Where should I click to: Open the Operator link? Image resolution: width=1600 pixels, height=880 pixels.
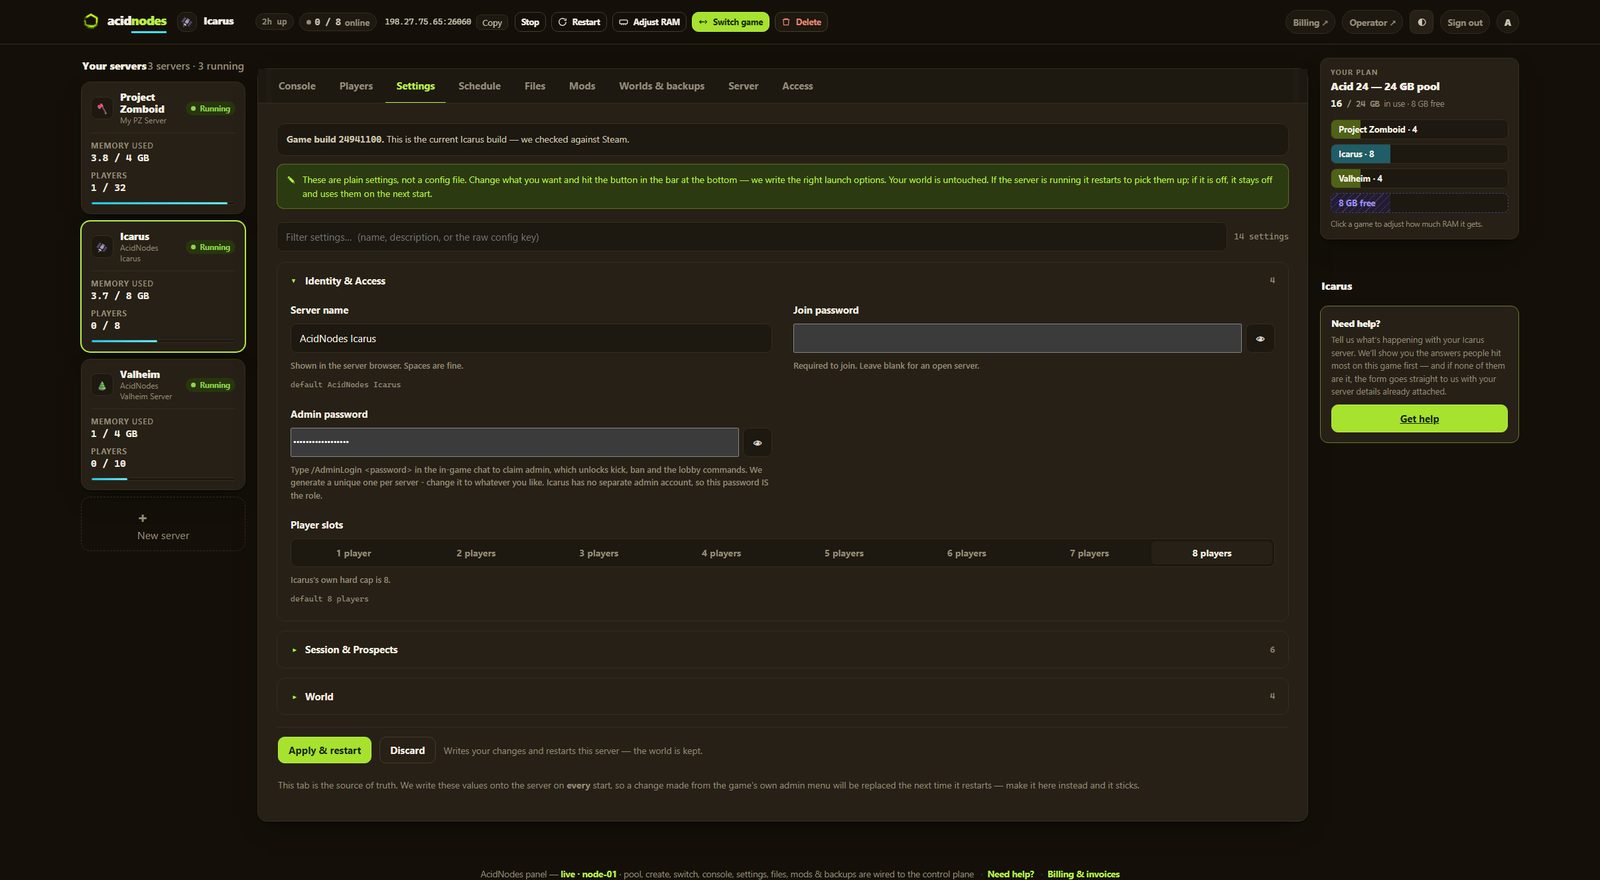coord(1372,22)
